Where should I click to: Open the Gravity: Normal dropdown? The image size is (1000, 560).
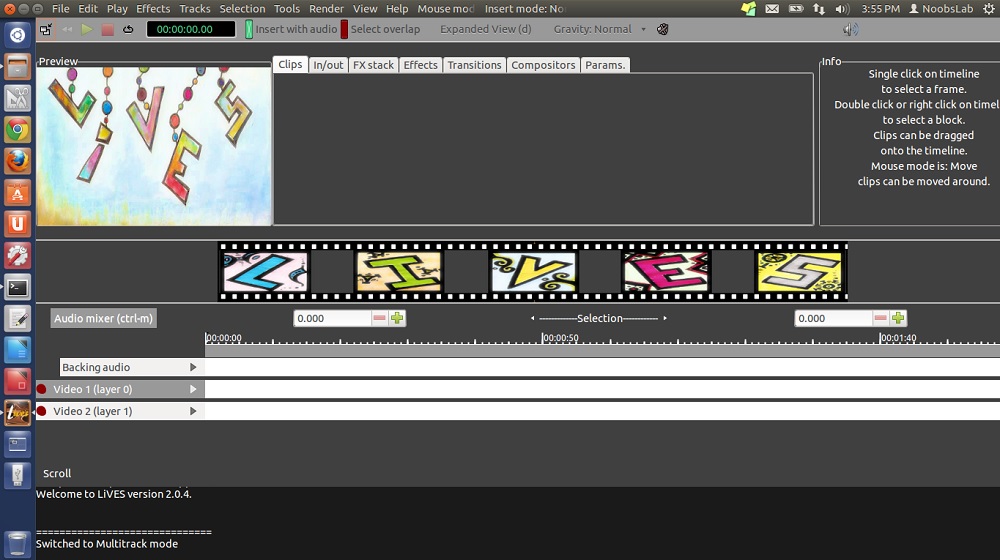coord(599,29)
